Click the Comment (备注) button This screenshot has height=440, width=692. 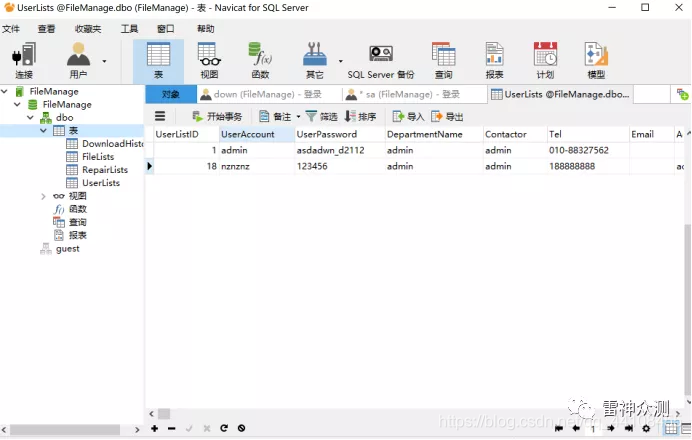coord(275,117)
